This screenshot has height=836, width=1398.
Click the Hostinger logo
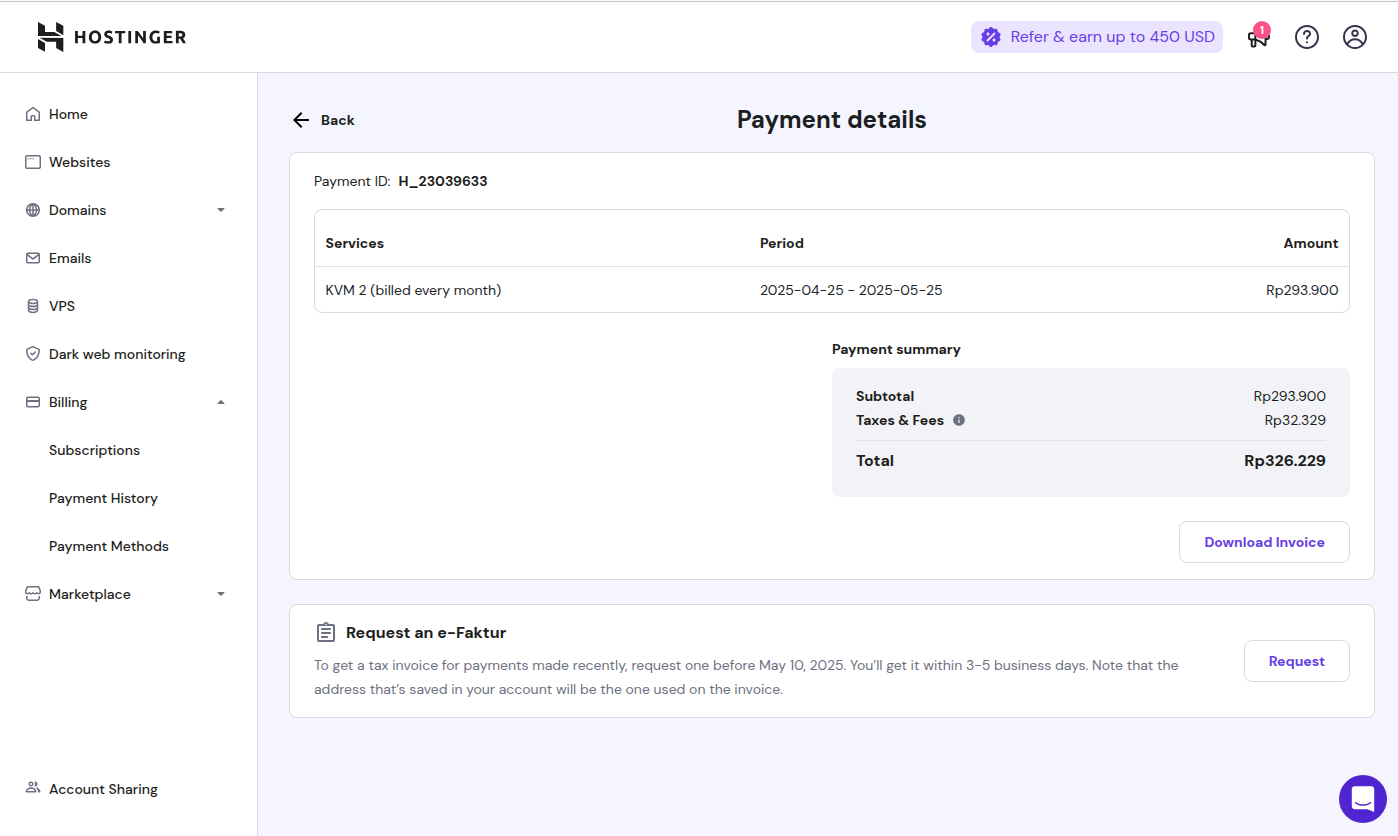(112, 37)
